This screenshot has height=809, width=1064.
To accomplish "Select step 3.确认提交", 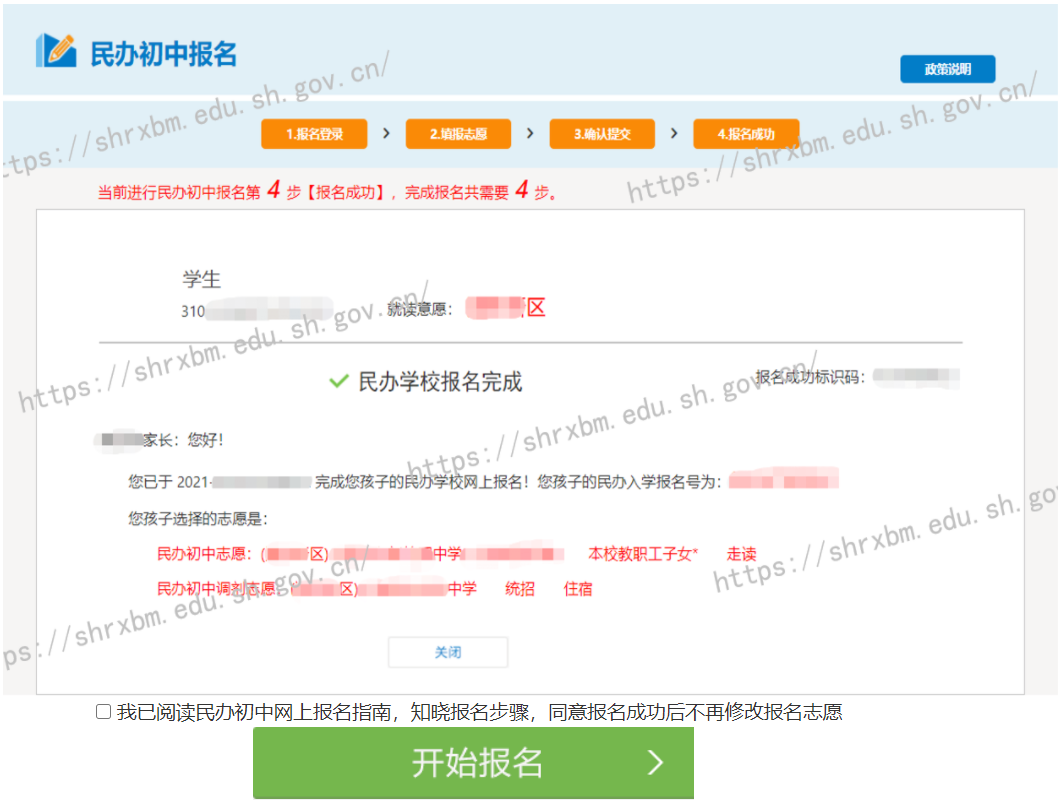I will (x=602, y=134).
